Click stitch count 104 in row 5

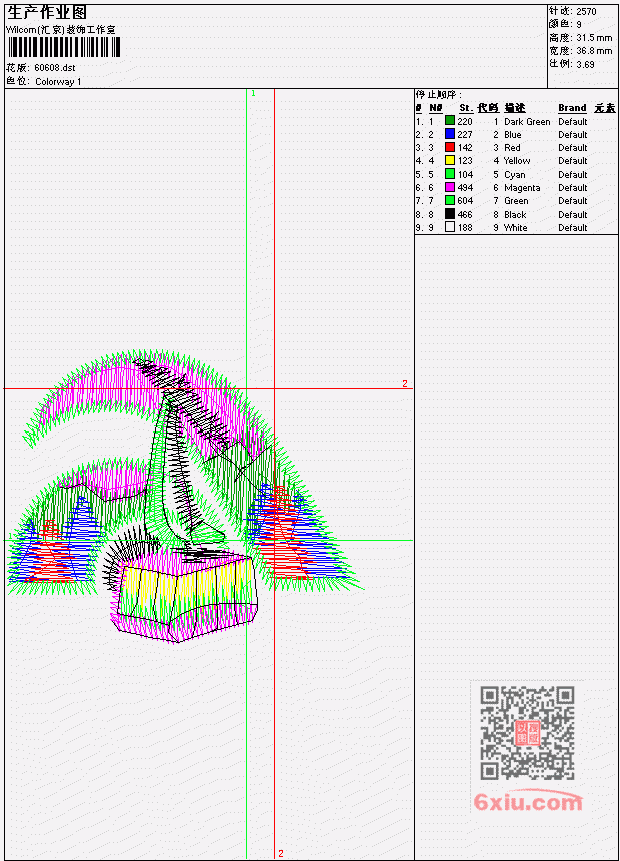(465, 175)
